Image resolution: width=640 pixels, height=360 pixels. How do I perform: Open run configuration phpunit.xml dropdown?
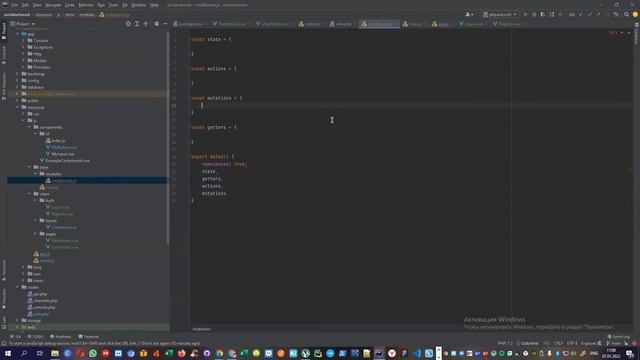pyautogui.click(x=500, y=14)
